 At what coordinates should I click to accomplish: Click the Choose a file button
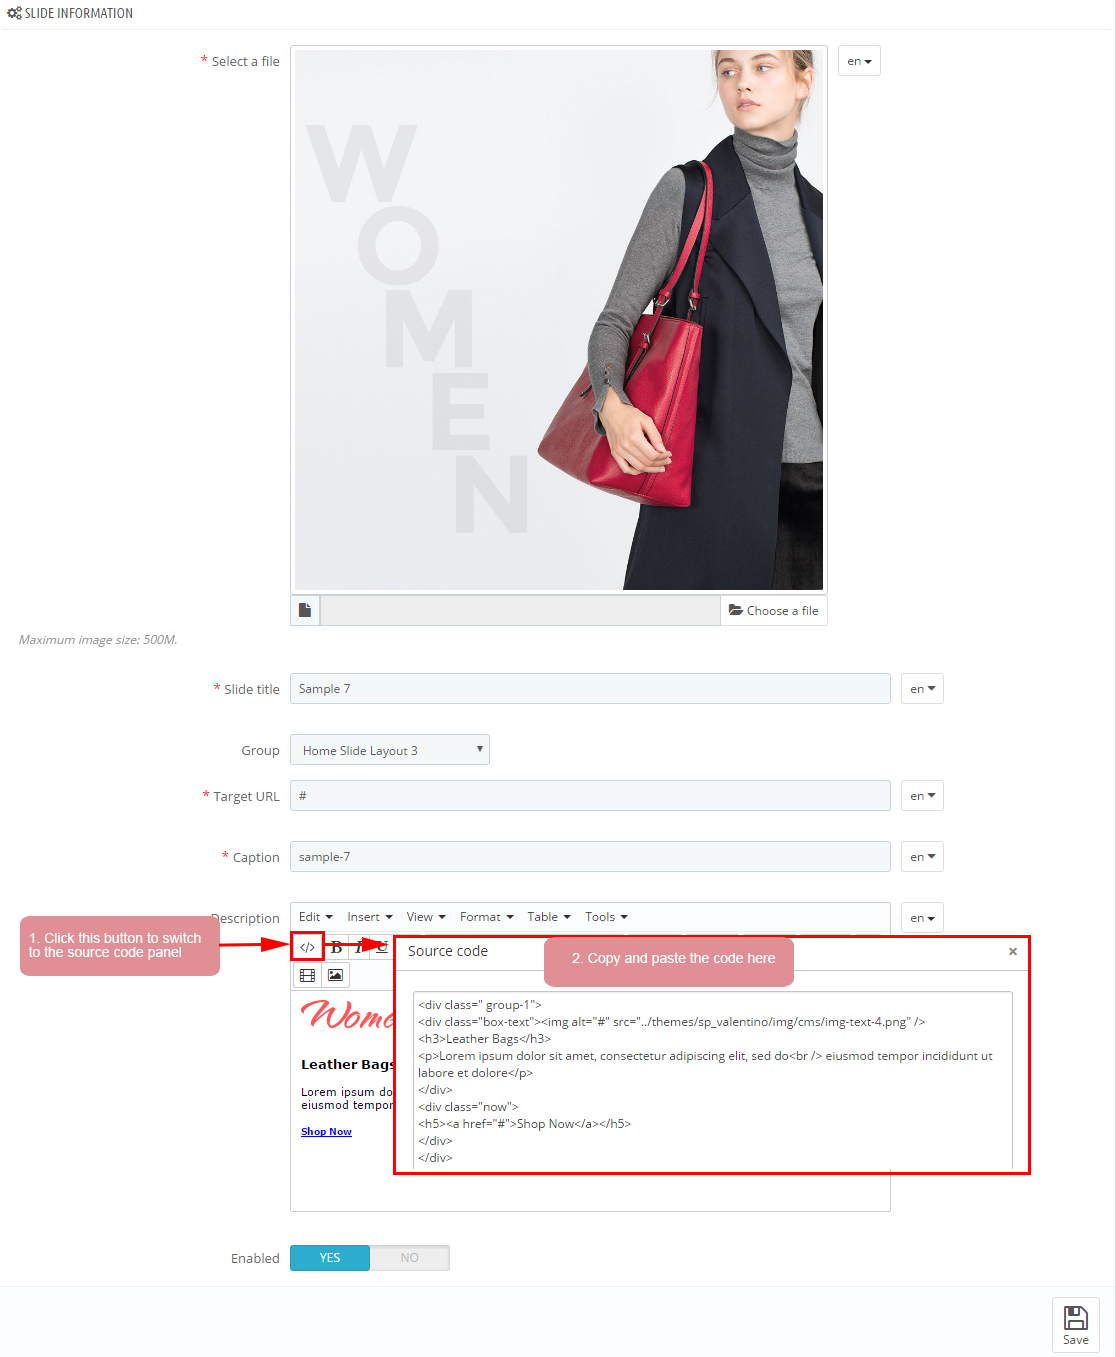774,610
